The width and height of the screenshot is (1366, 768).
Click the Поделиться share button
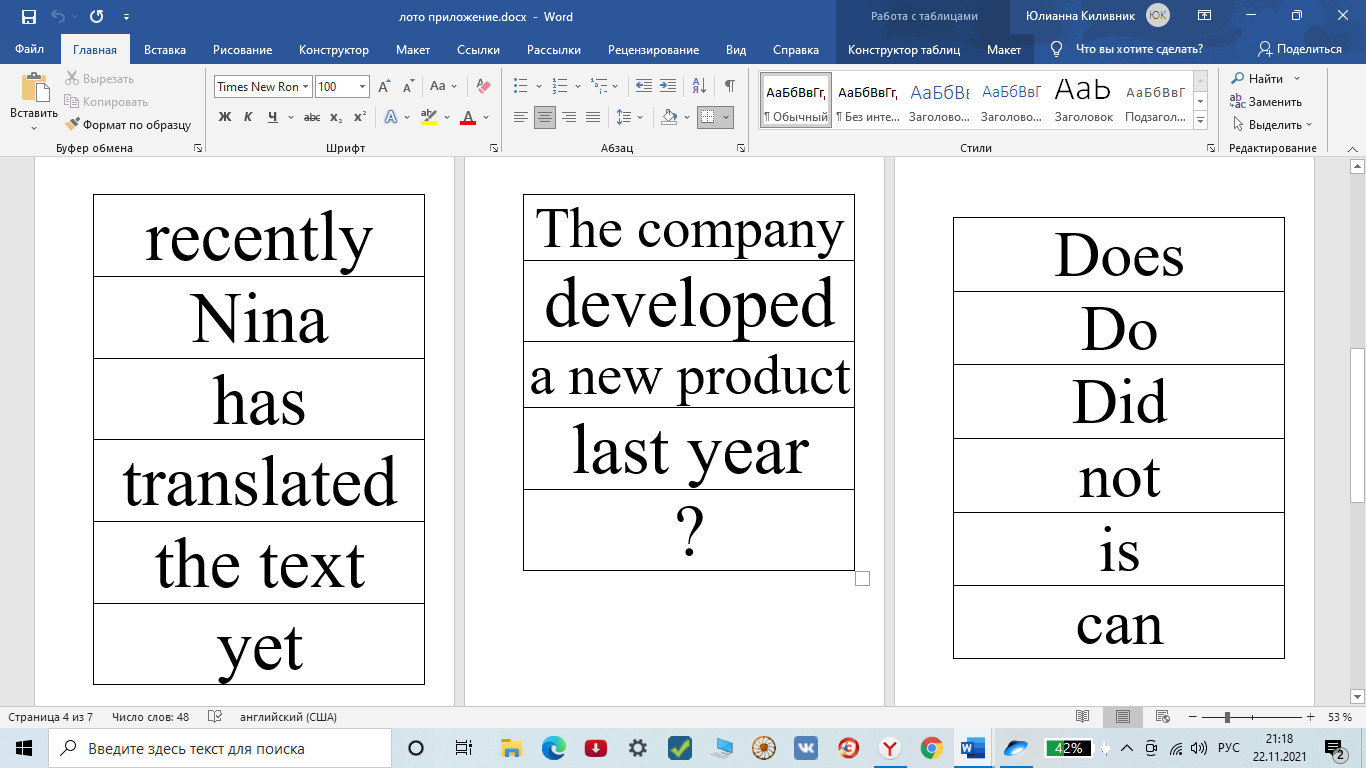click(x=1300, y=49)
